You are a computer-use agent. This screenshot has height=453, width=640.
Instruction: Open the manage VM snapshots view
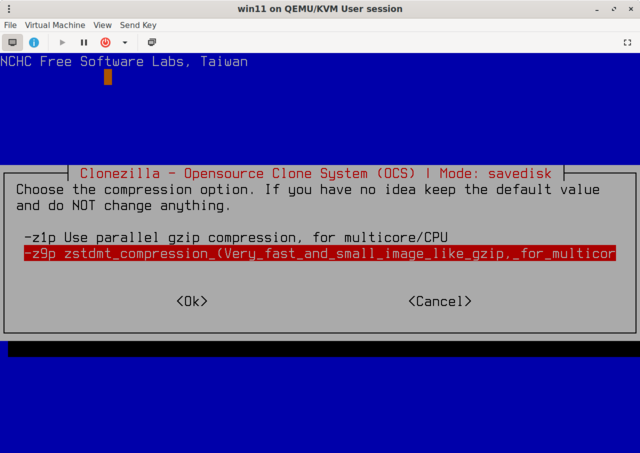tap(152, 42)
